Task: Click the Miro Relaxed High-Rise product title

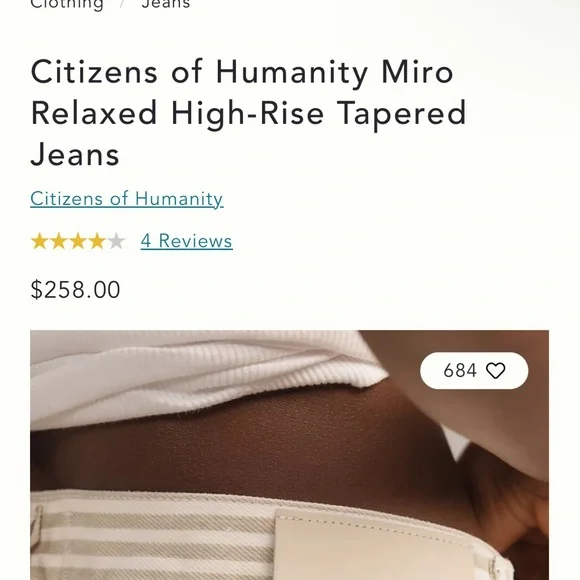Action: [x=249, y=113]
